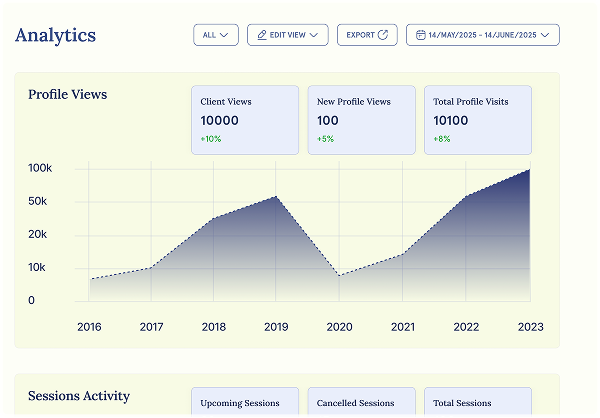
Task: Click the export share icon
Action: pyautogui.click(x=384, y=35)
